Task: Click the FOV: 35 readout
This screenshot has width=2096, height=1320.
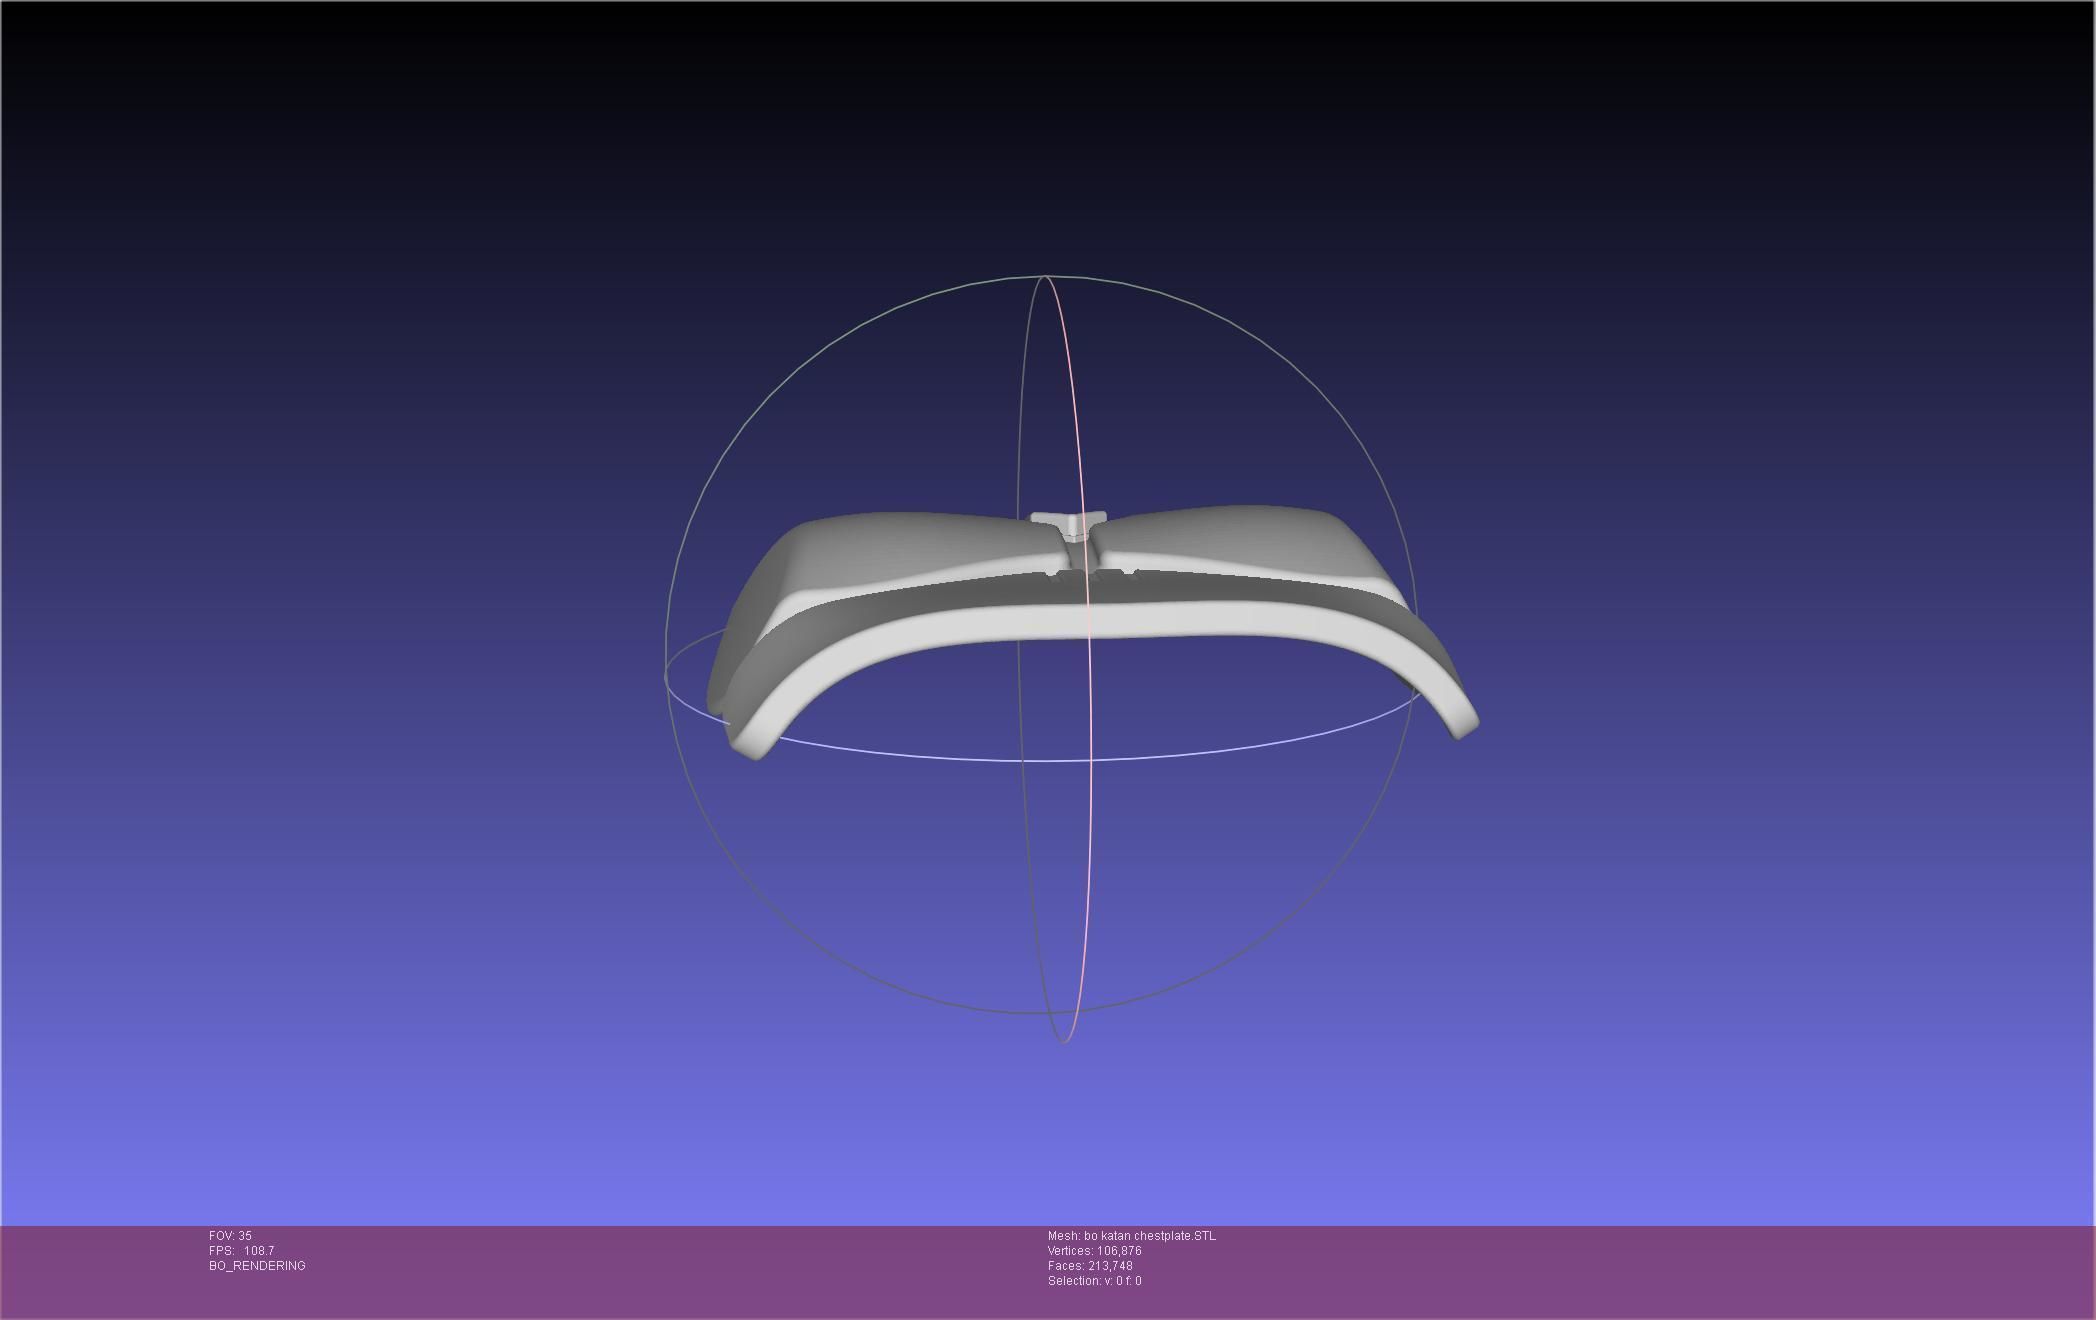Action: 230,1236
